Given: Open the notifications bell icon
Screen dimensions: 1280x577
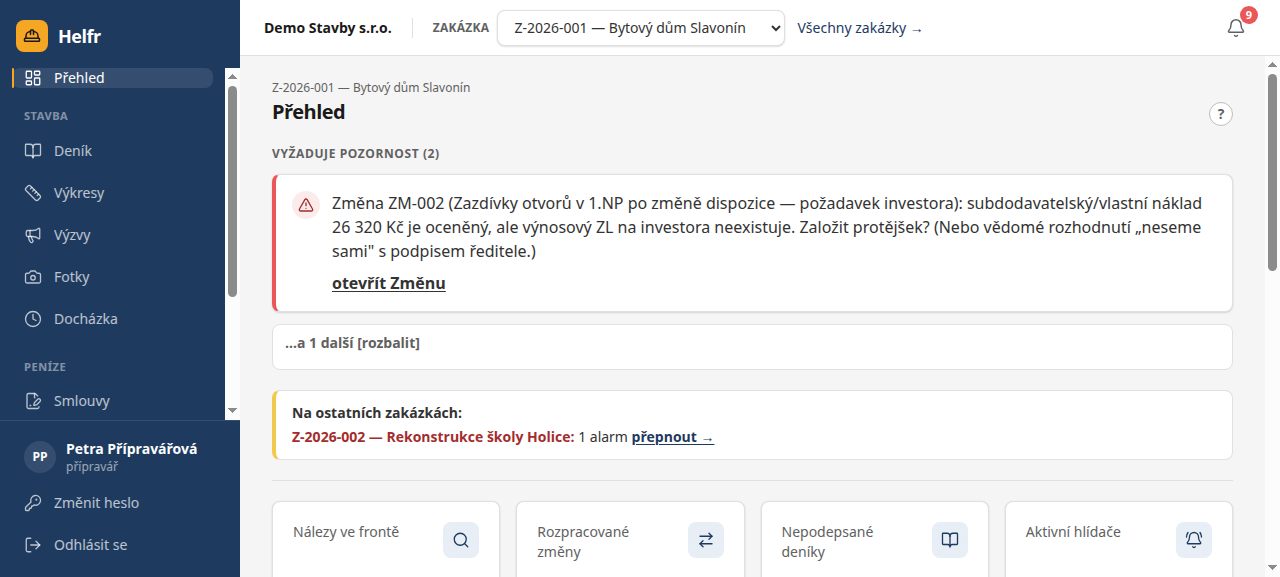Looking at the screenshot, I should [x=1236, y=28].
